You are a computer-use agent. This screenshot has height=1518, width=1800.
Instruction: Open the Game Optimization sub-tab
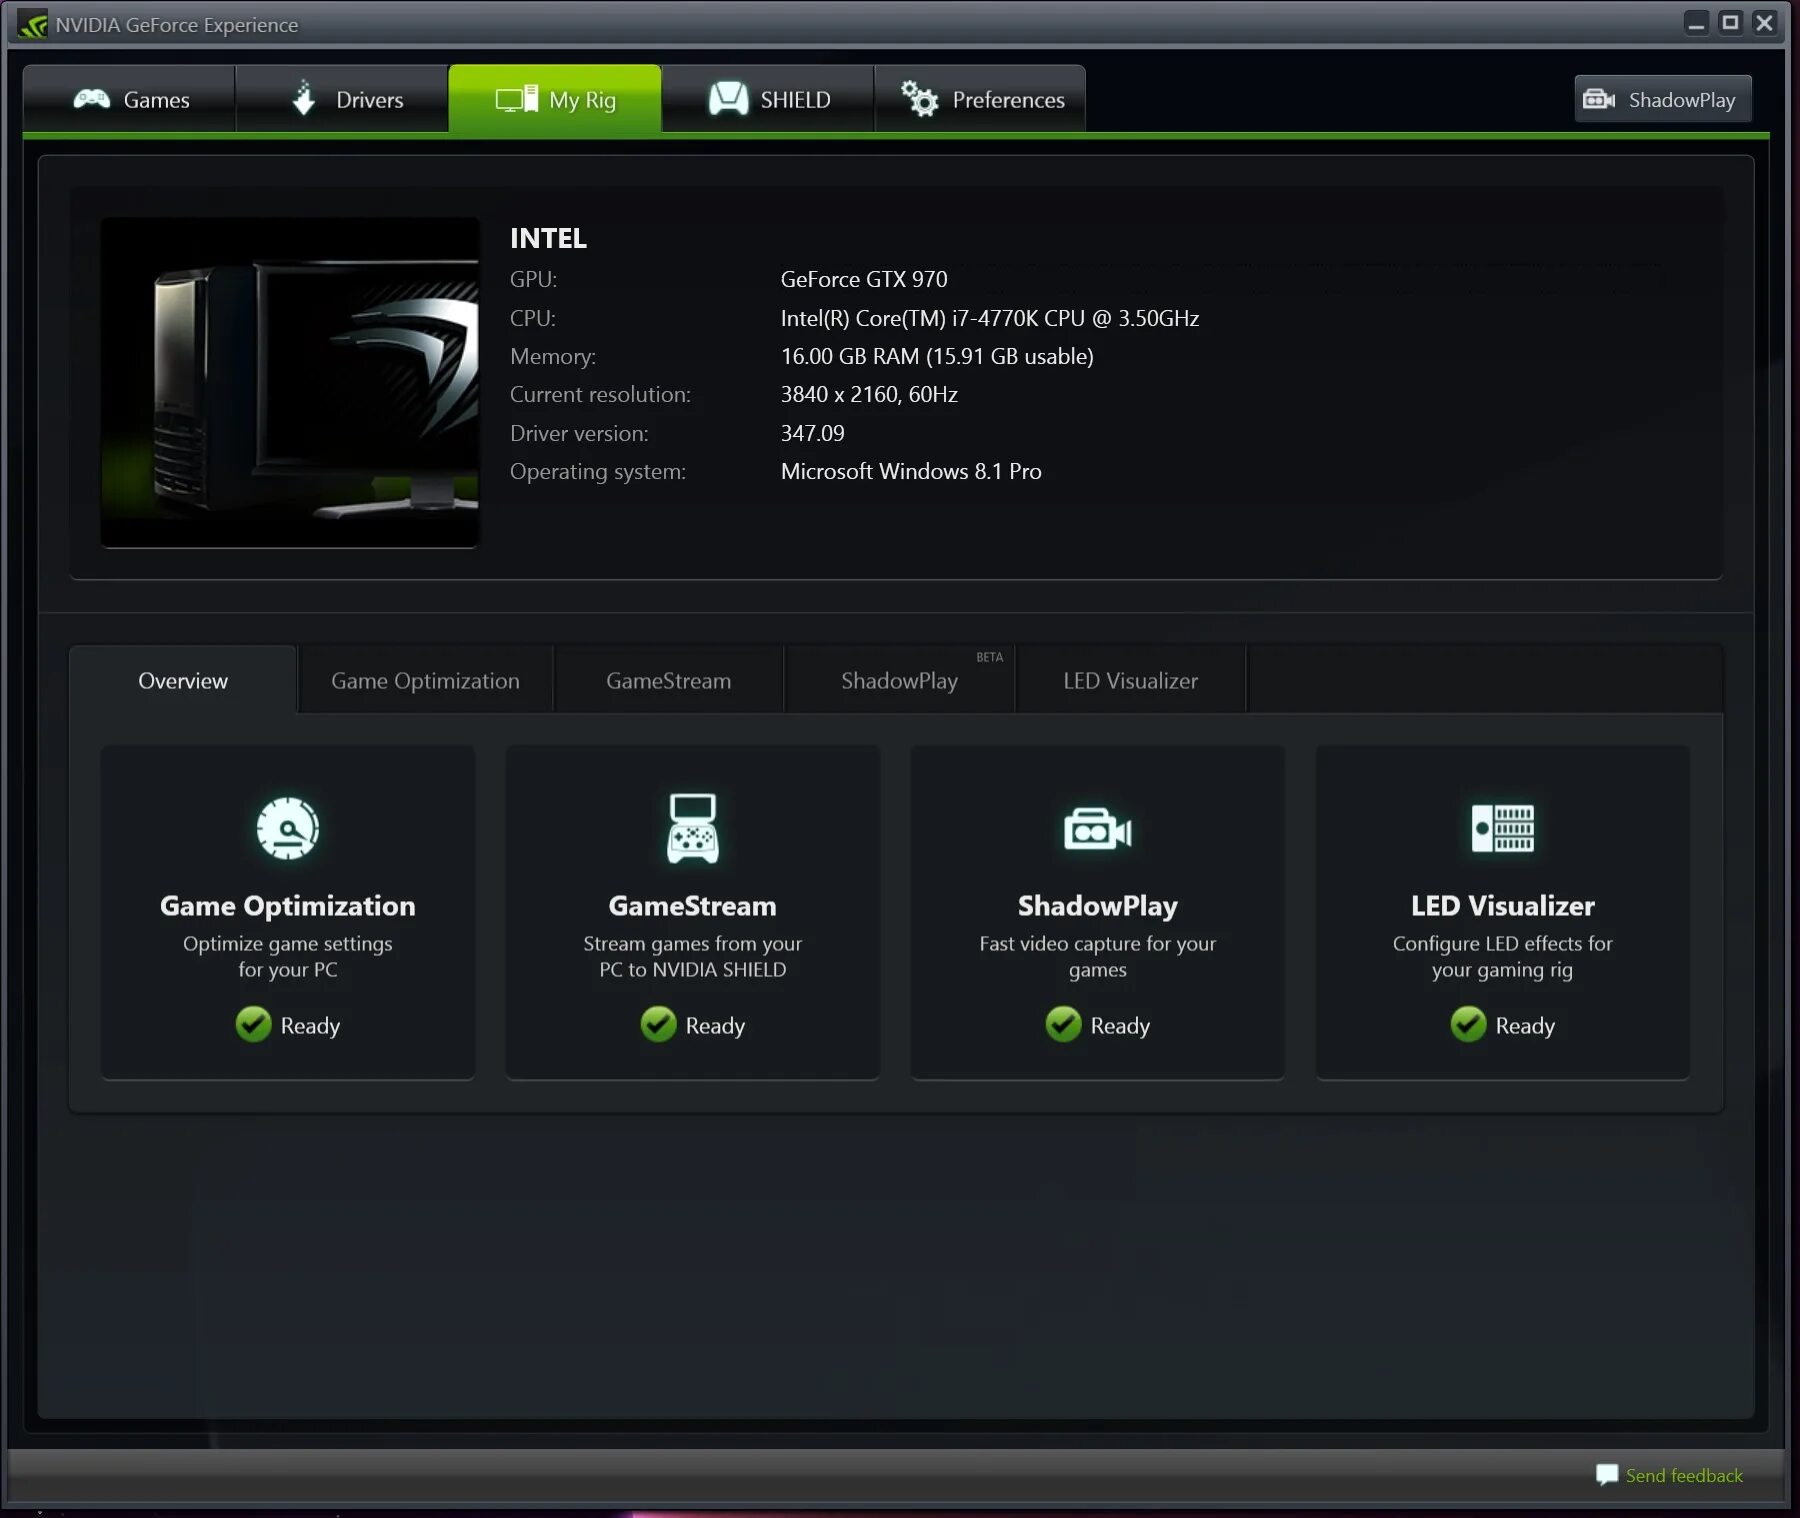click(425, 680)
